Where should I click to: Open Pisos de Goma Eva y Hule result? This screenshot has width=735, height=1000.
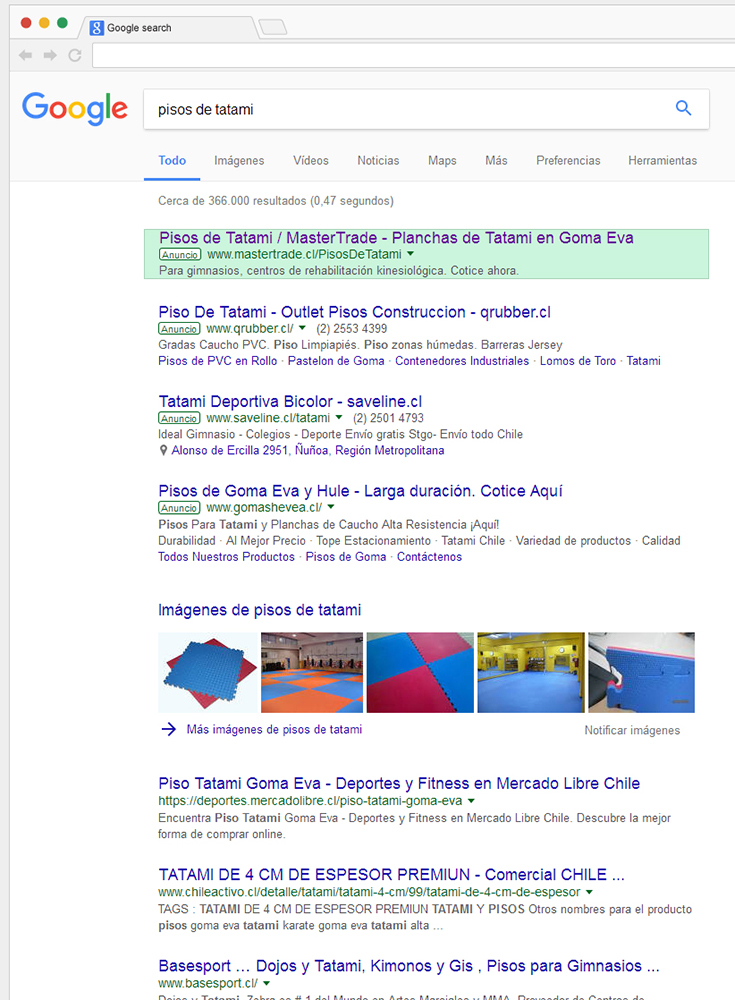(360, 491)
